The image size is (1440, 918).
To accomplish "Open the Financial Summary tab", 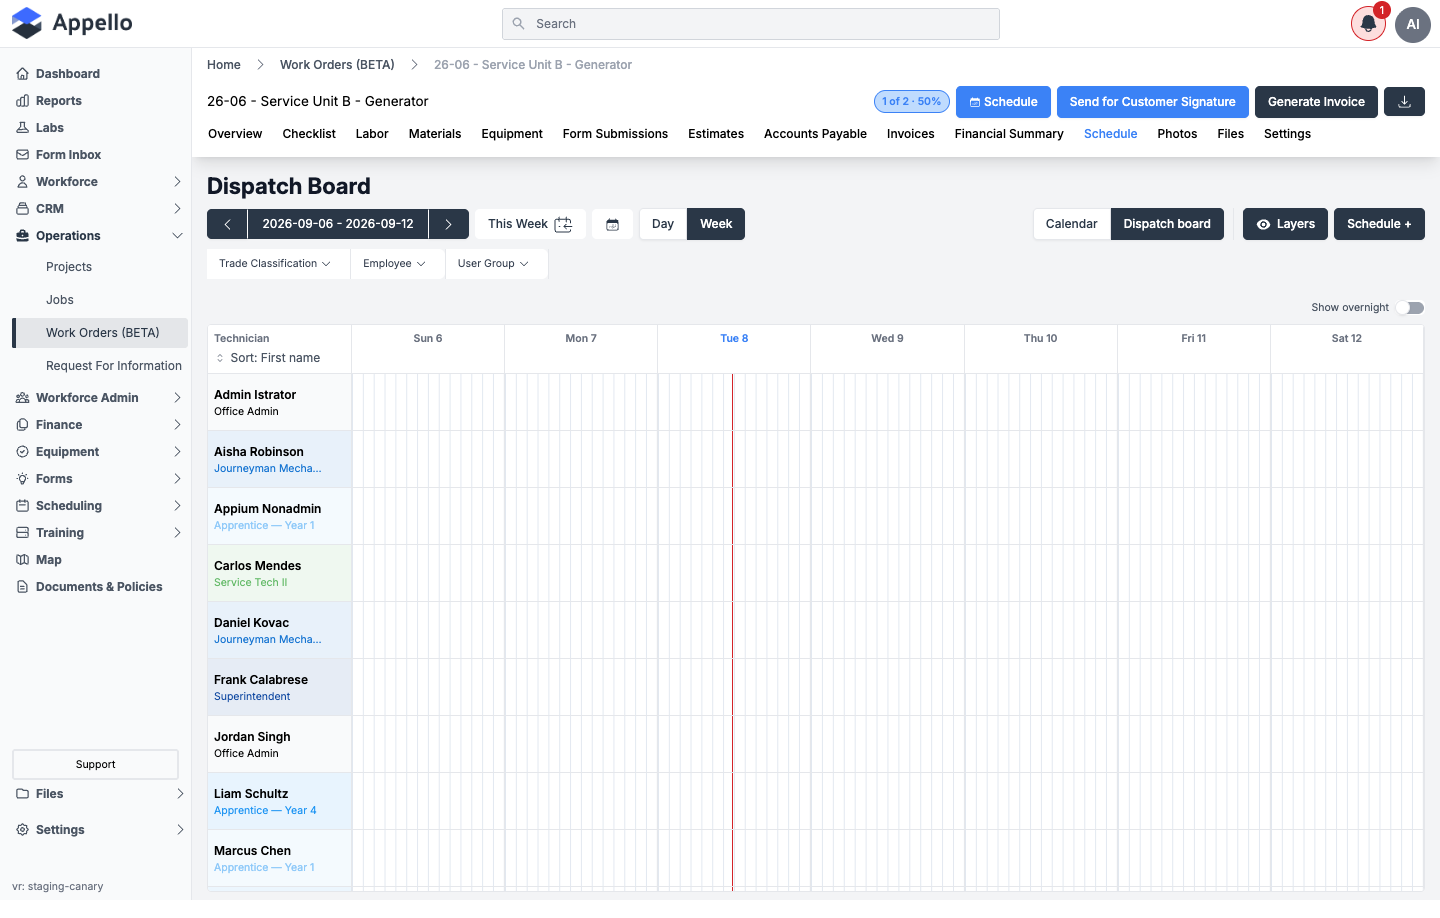I will [1009, 134].
